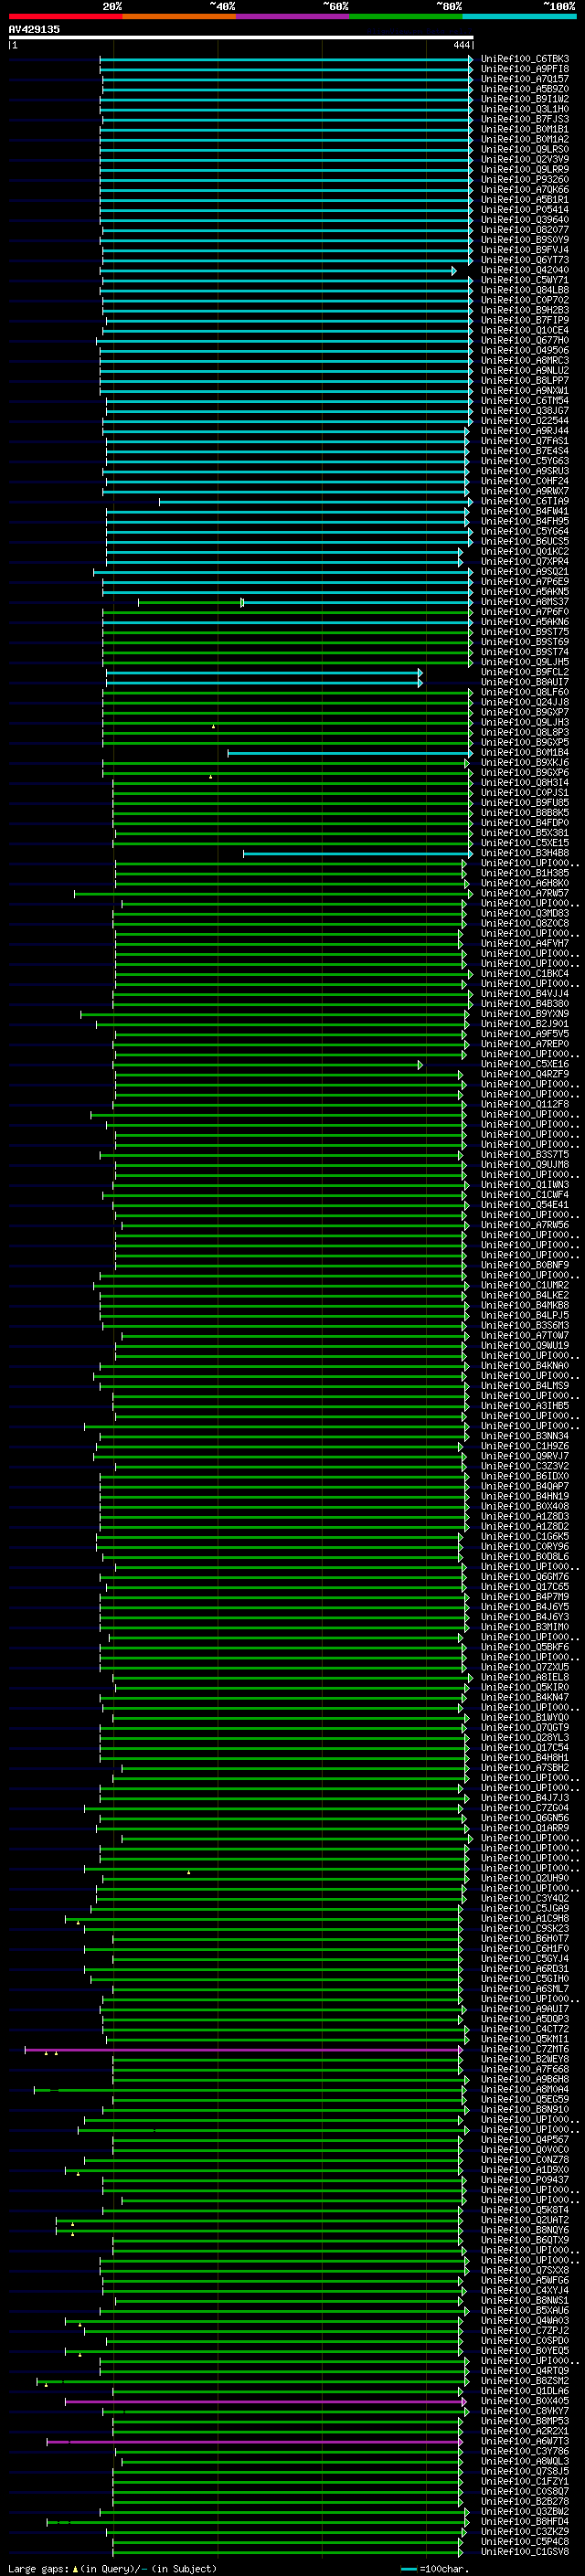Select hit UniRef100_C6TBK3

coord(525,59)
